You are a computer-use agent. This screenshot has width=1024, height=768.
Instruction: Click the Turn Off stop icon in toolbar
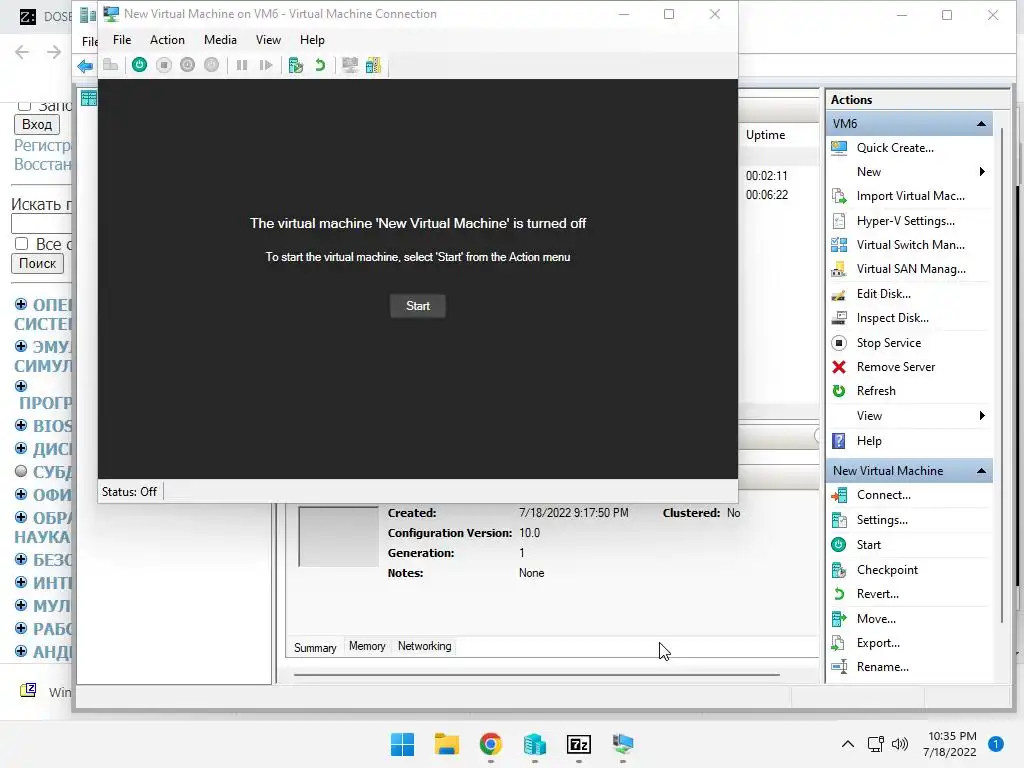pyautogui.click(x=164, y=65)
